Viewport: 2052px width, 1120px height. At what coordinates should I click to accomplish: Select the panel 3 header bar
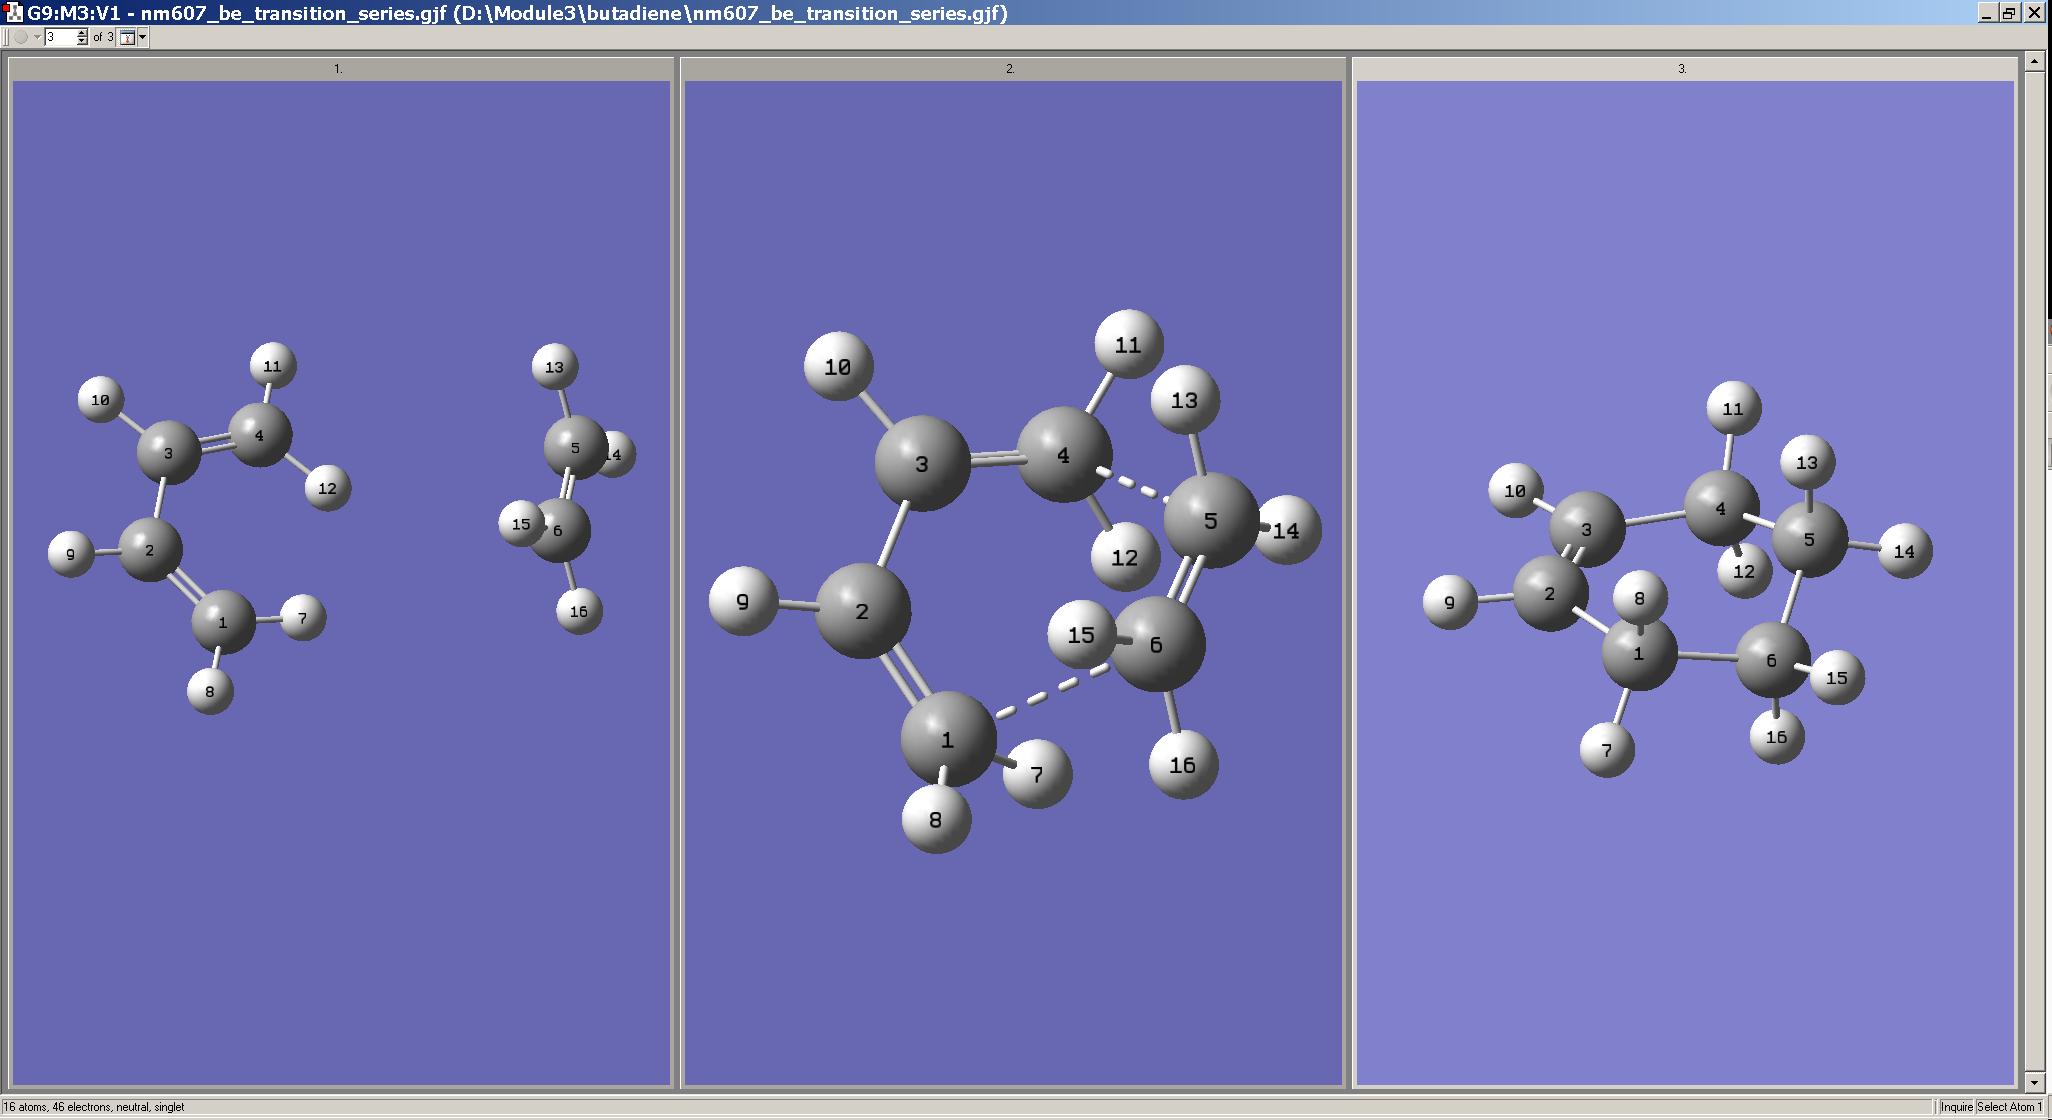pyautogui.click(x=1683, y=69)
